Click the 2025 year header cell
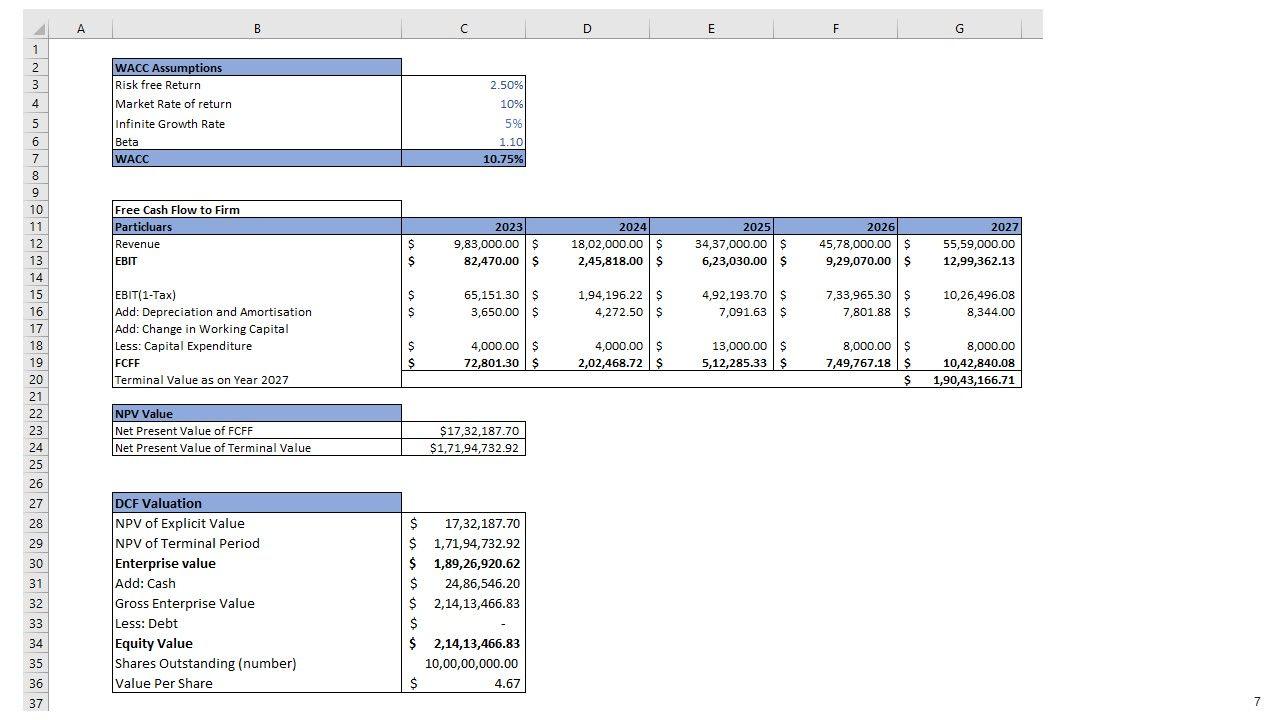 pyautogui.click(x=711, y=227)
